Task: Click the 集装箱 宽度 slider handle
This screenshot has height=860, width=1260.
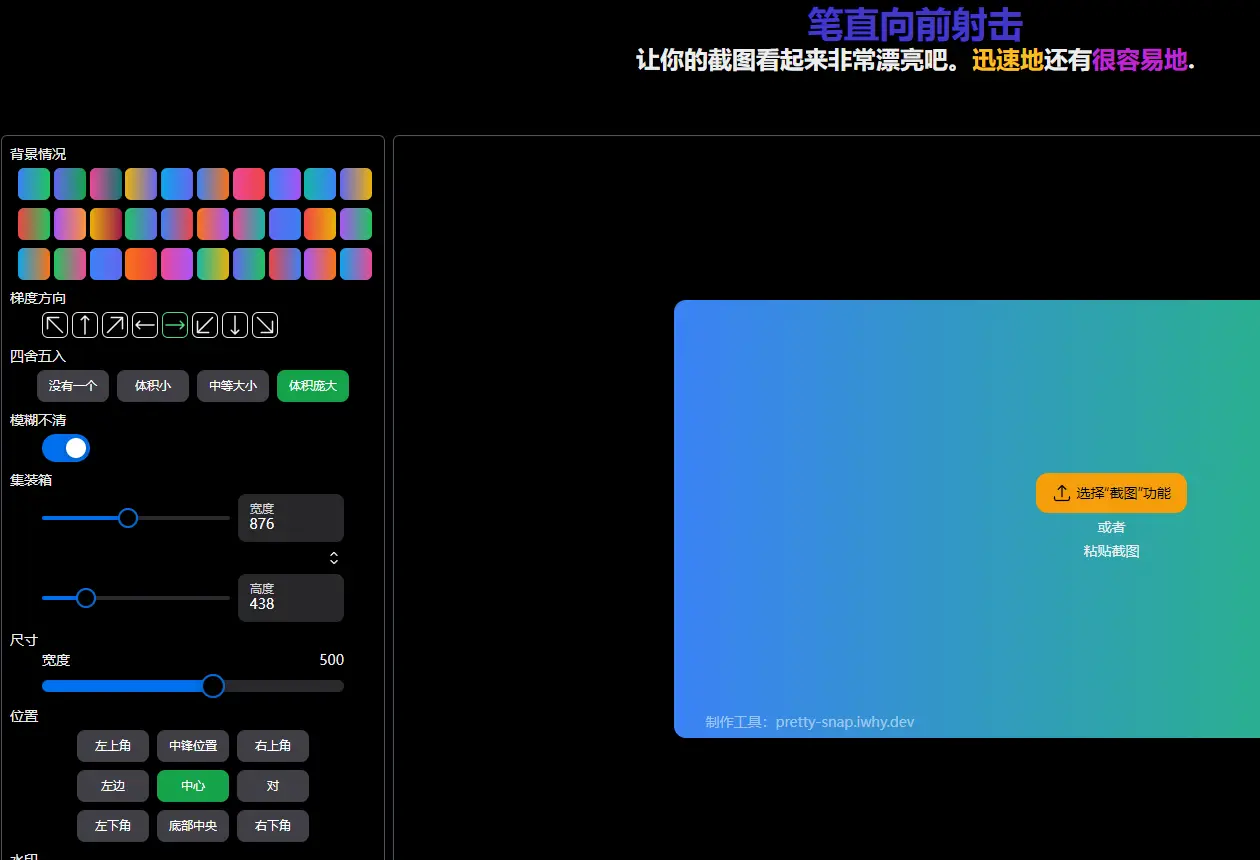Action: pos(128,518)
